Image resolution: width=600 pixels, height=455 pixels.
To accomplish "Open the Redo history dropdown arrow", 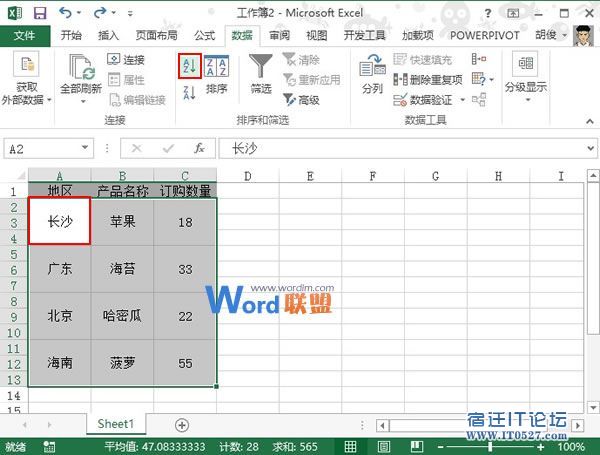I will pos(114,13).
